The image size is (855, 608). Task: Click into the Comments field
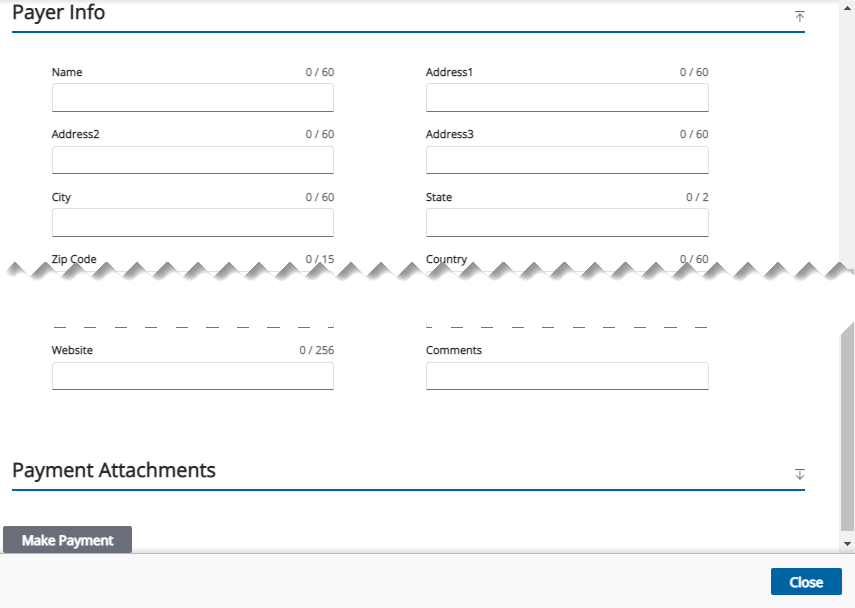(567, 376)
